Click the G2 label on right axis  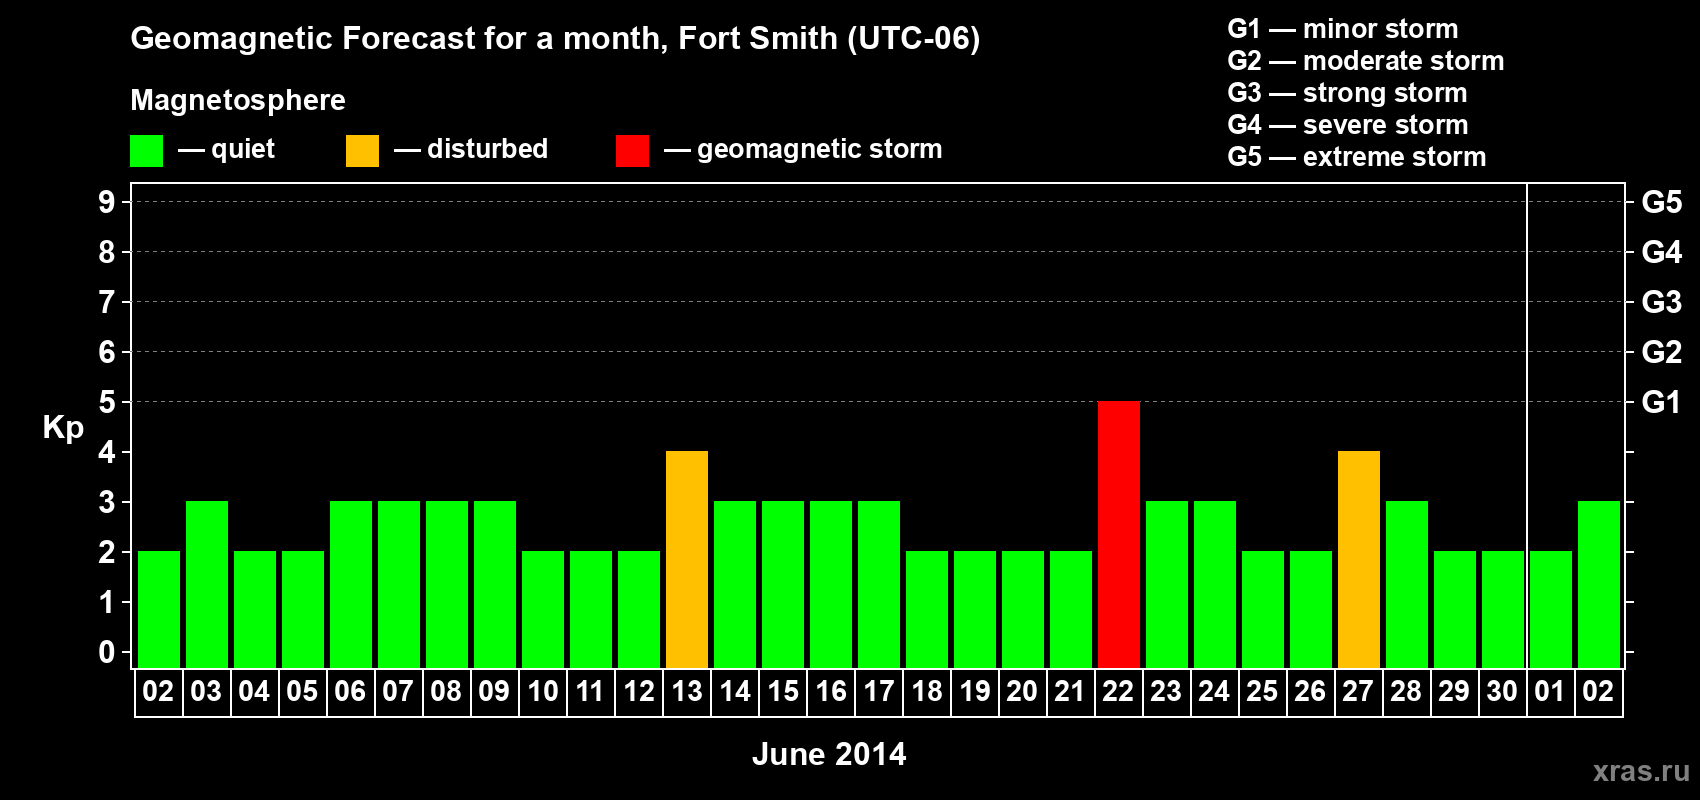click(x=1661, y=352)
